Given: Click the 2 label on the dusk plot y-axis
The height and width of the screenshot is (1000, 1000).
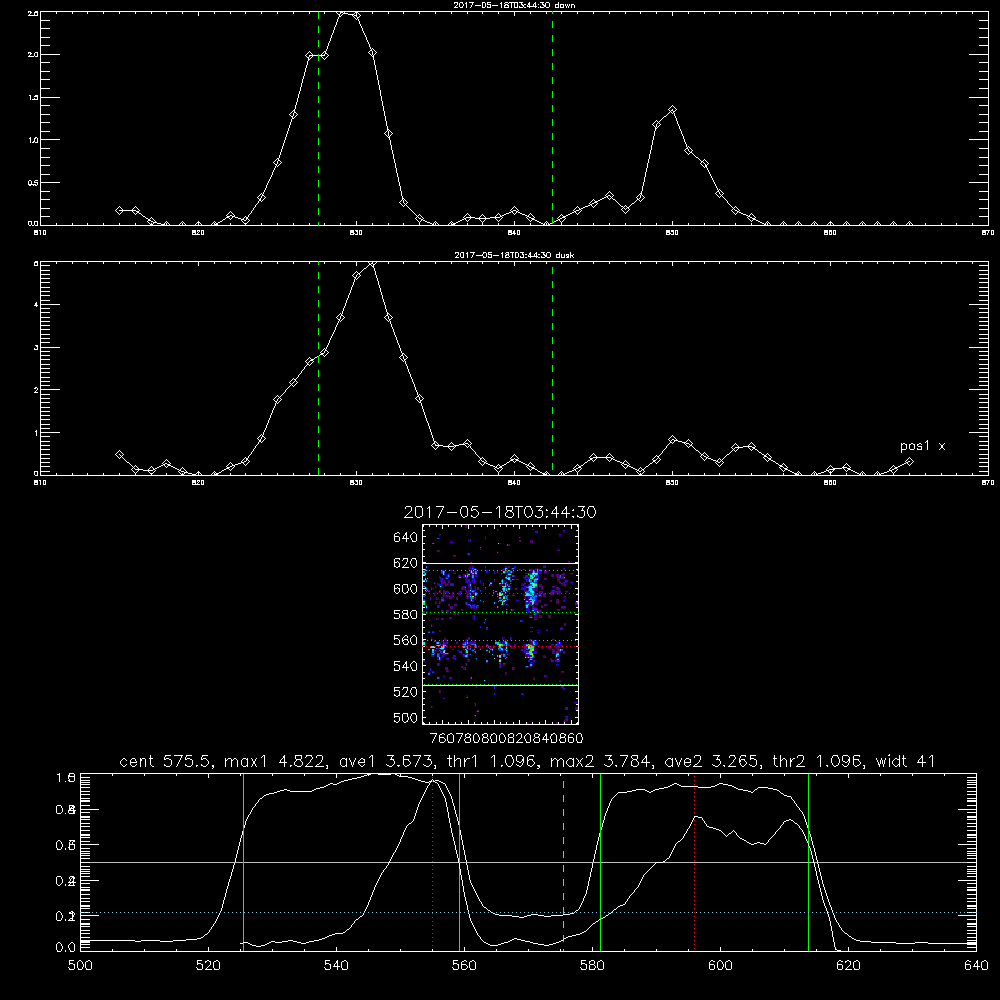Looking at the screenshot, I should click(36, 390).
